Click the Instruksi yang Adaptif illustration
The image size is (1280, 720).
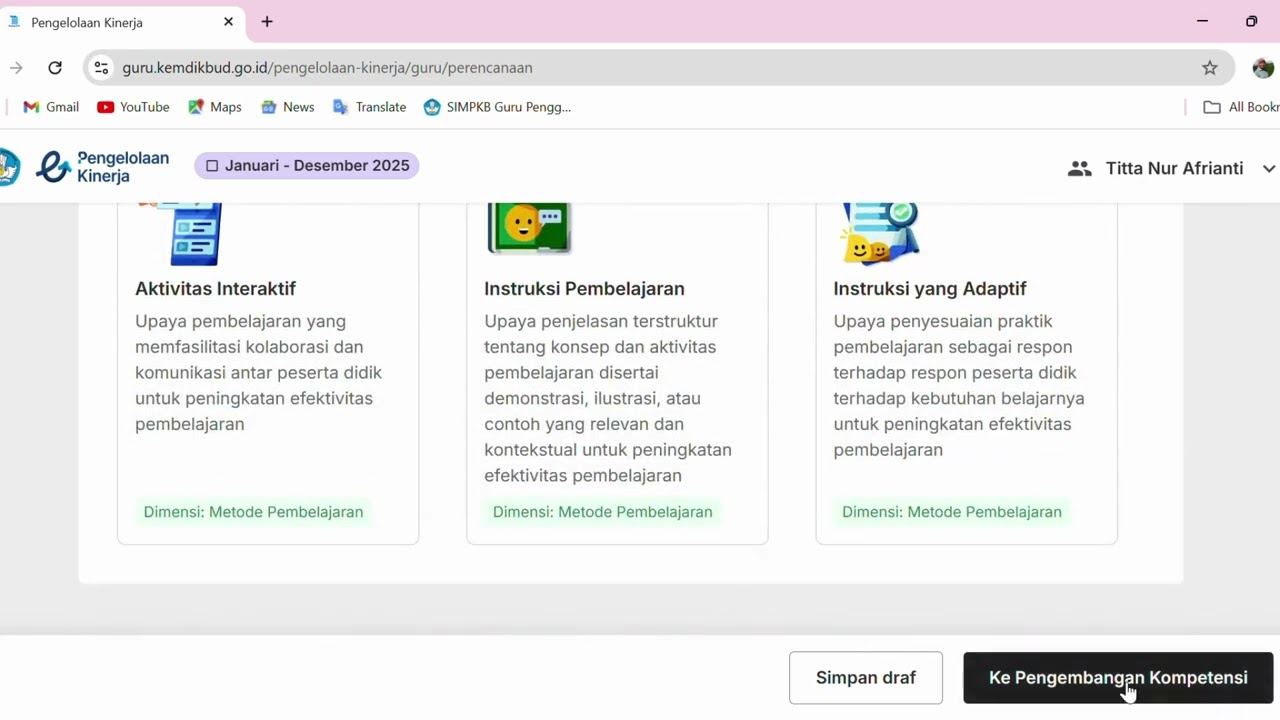(880, 234)
